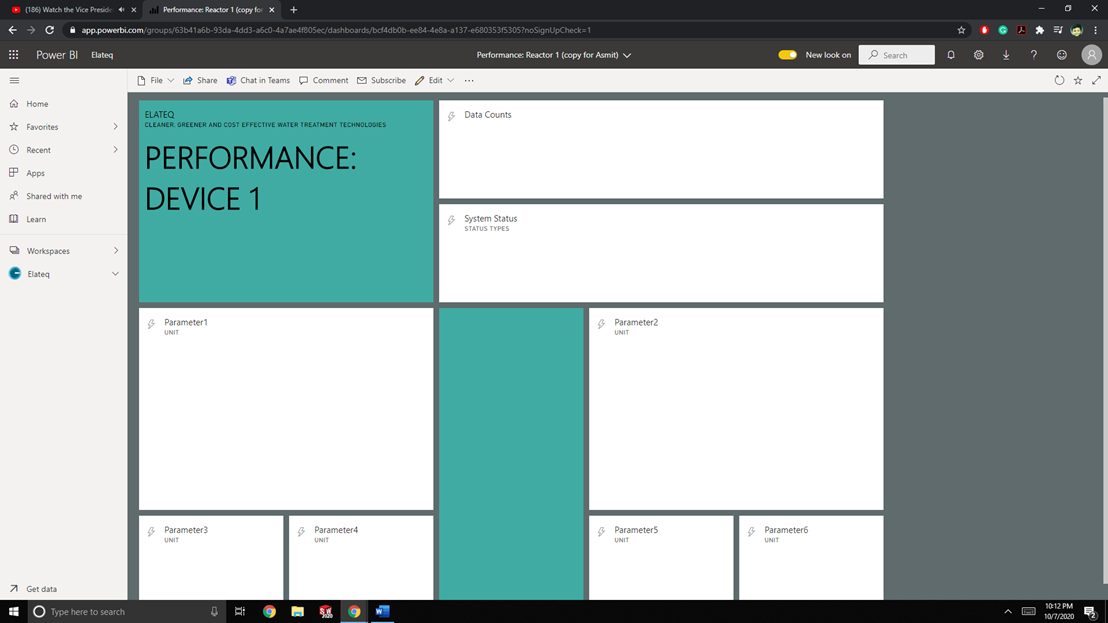Subscribe to the dashboard
The width and height of the screenshot is (1108, 623).
pyautogui.click(x=382, y=81)
